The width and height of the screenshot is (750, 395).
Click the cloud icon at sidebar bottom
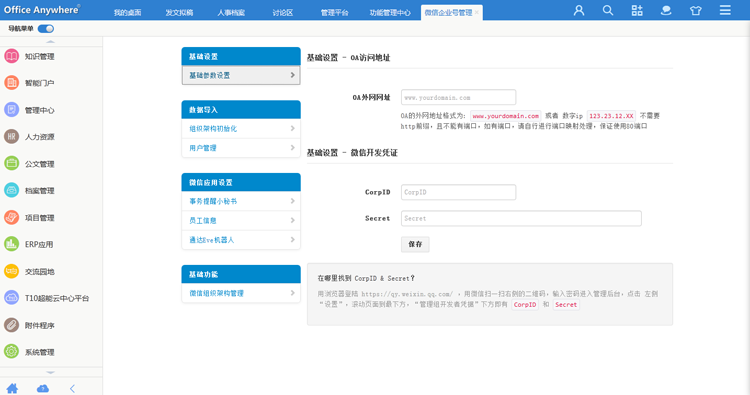[x=43, y=388]
